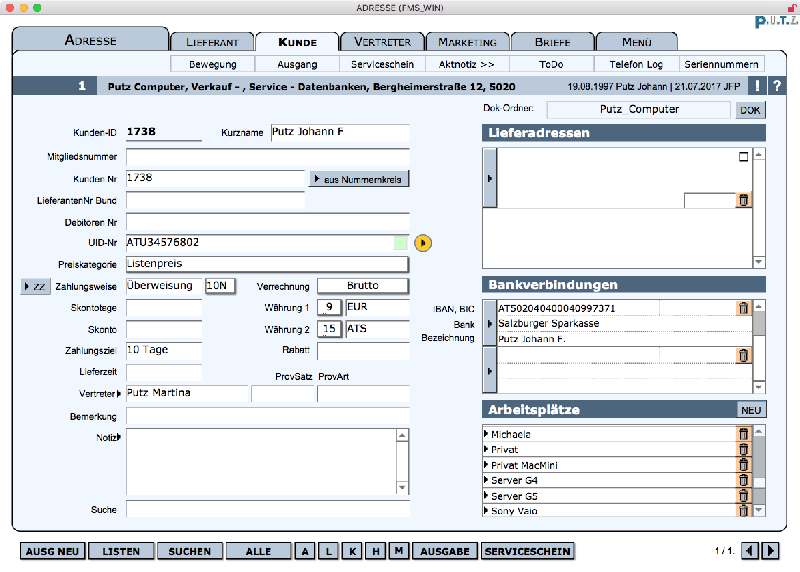
Task: Delete bank entry AT502040400040997371 with trash icon
Action: (x=743, y=308)
